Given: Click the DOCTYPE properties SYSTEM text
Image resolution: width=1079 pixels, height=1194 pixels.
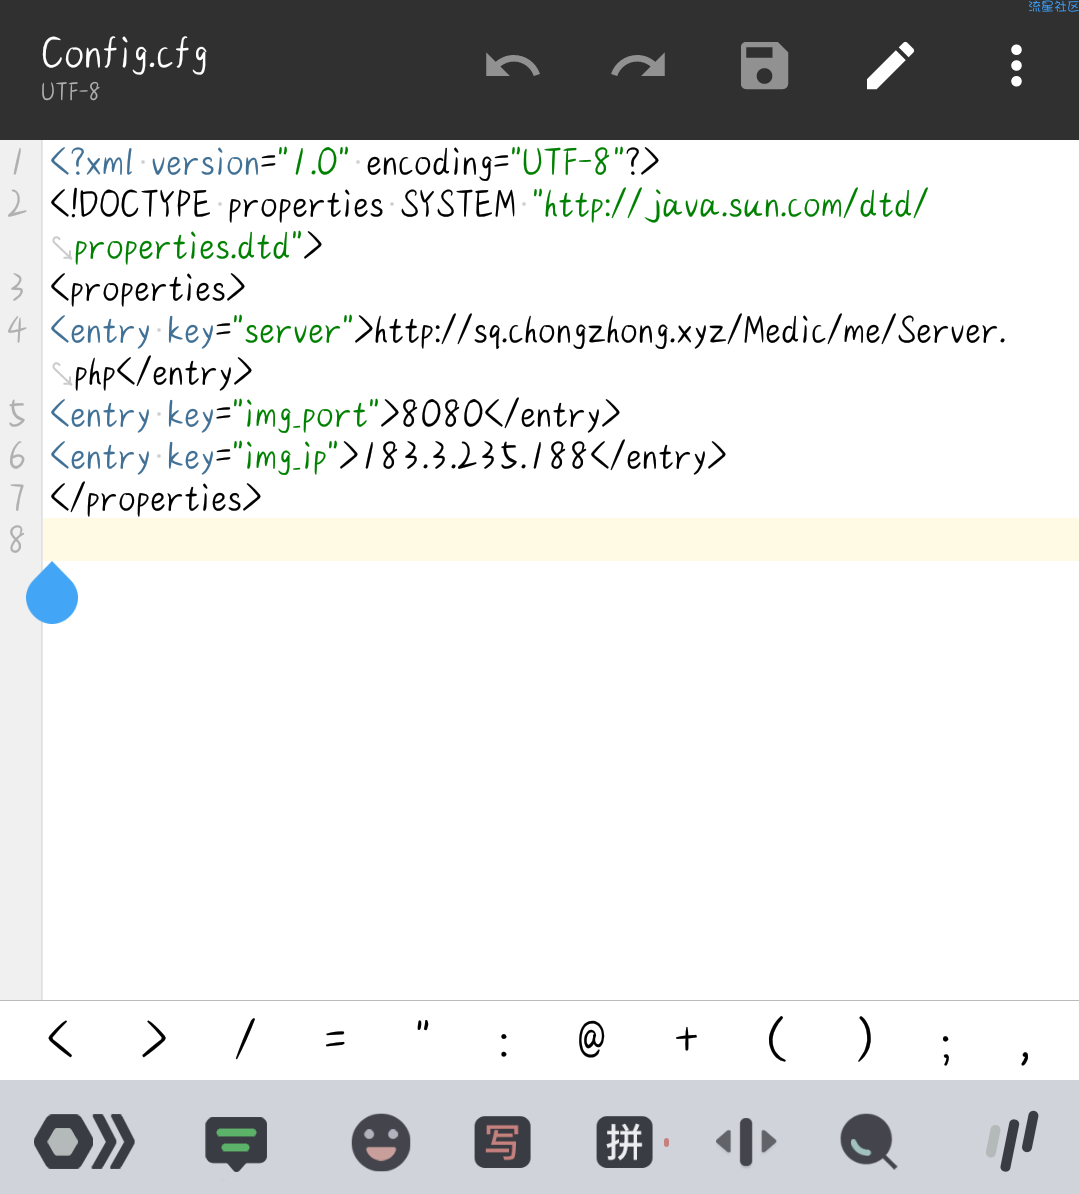Looking at the screenshot, I should (283, 204).
